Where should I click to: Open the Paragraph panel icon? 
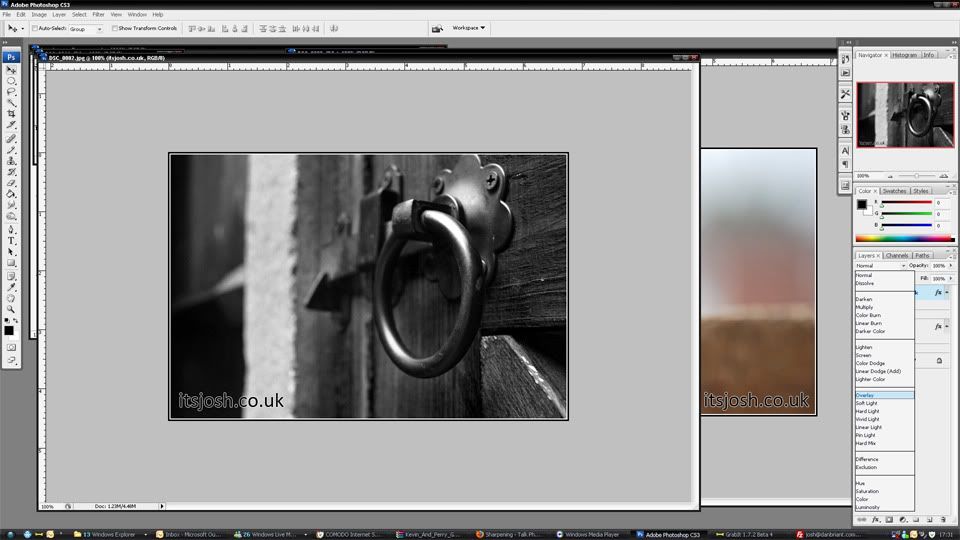(x=845, y=164)
